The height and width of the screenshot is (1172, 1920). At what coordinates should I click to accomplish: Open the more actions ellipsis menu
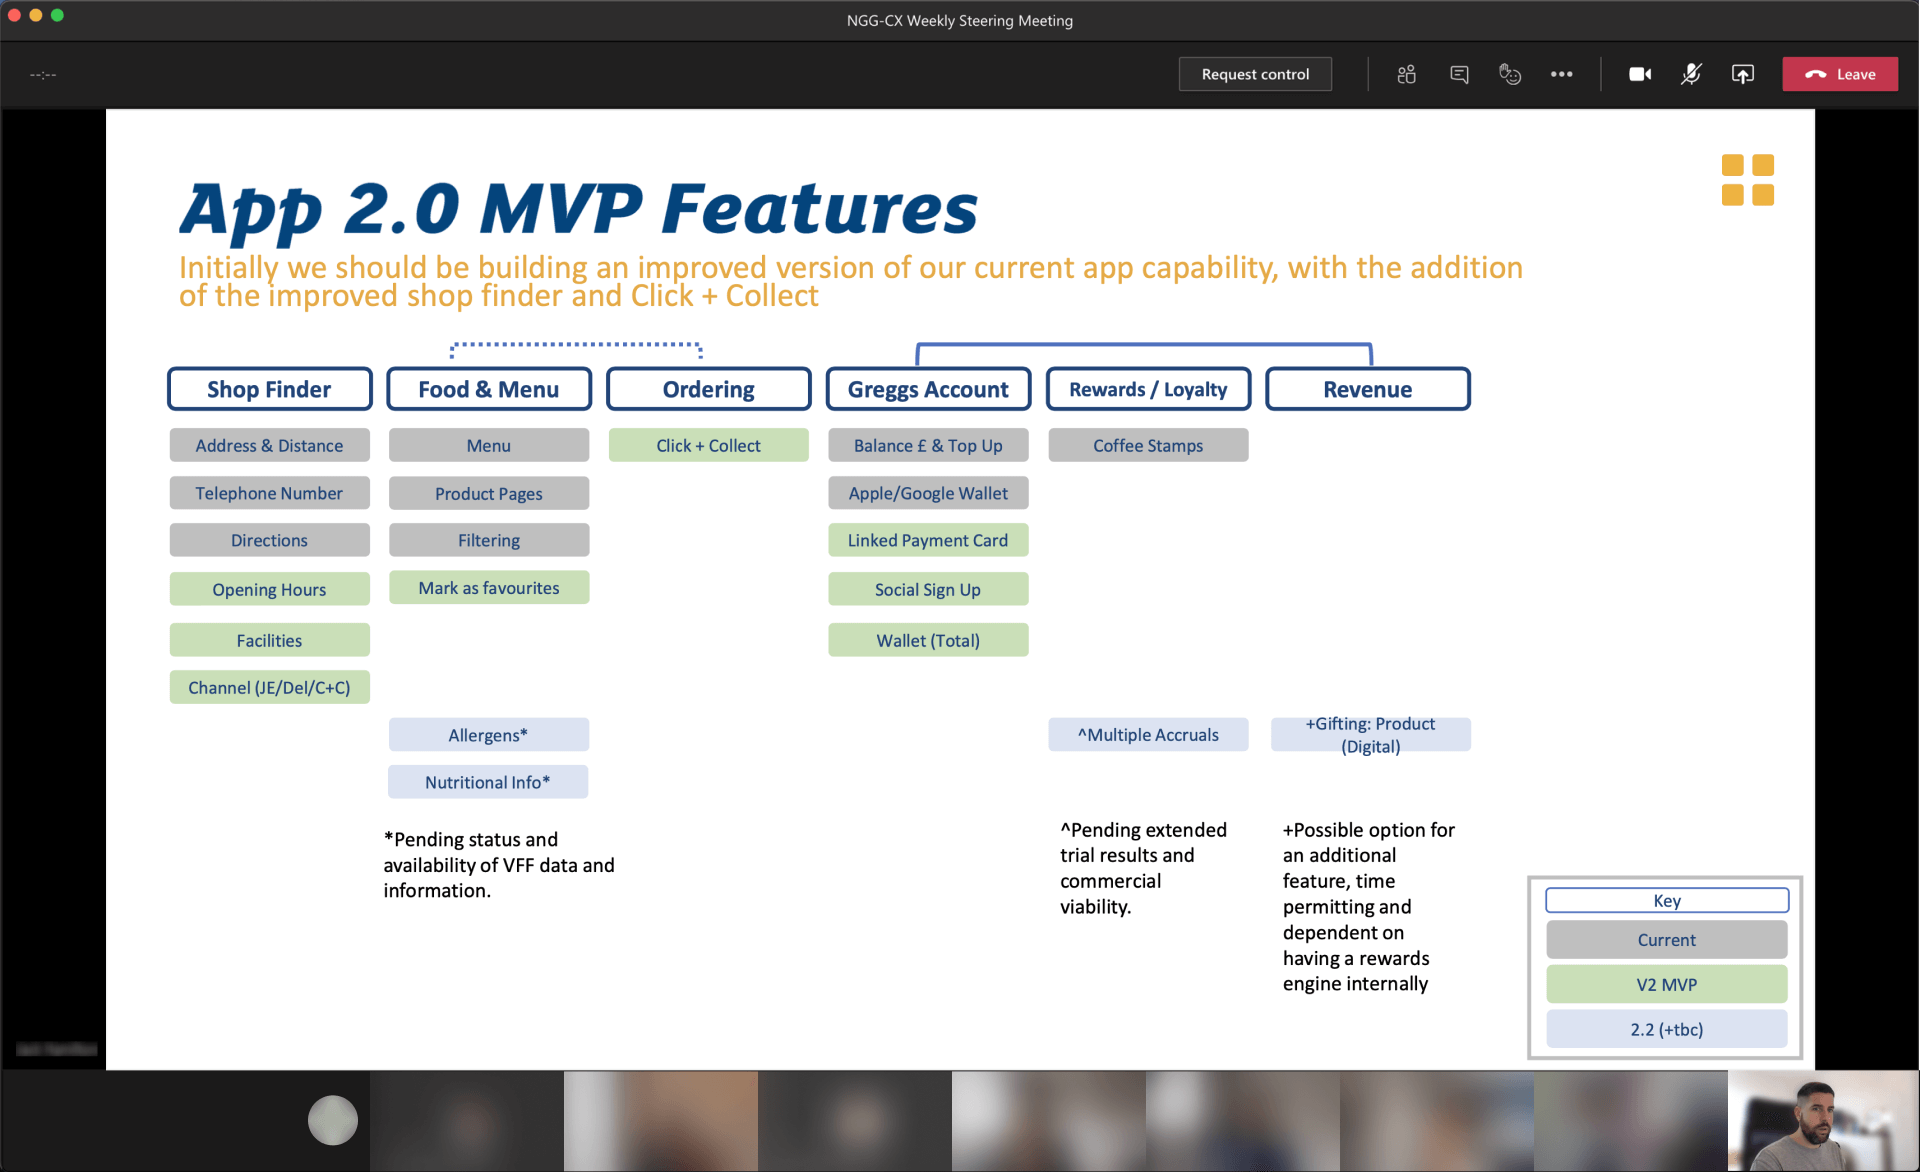click(1561, 74)
